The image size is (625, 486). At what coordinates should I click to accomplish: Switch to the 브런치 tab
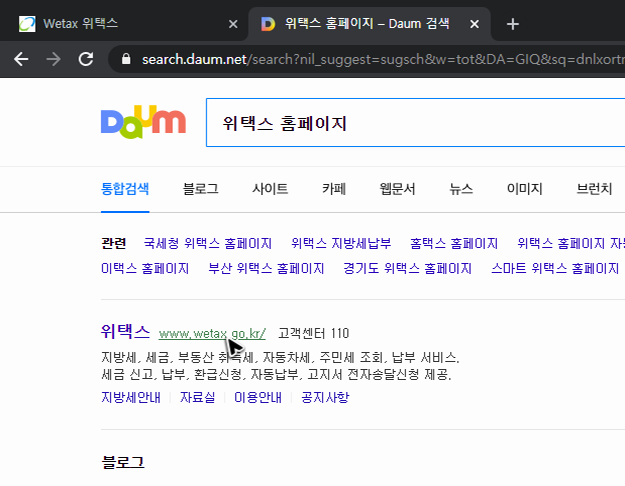point(594,189)
